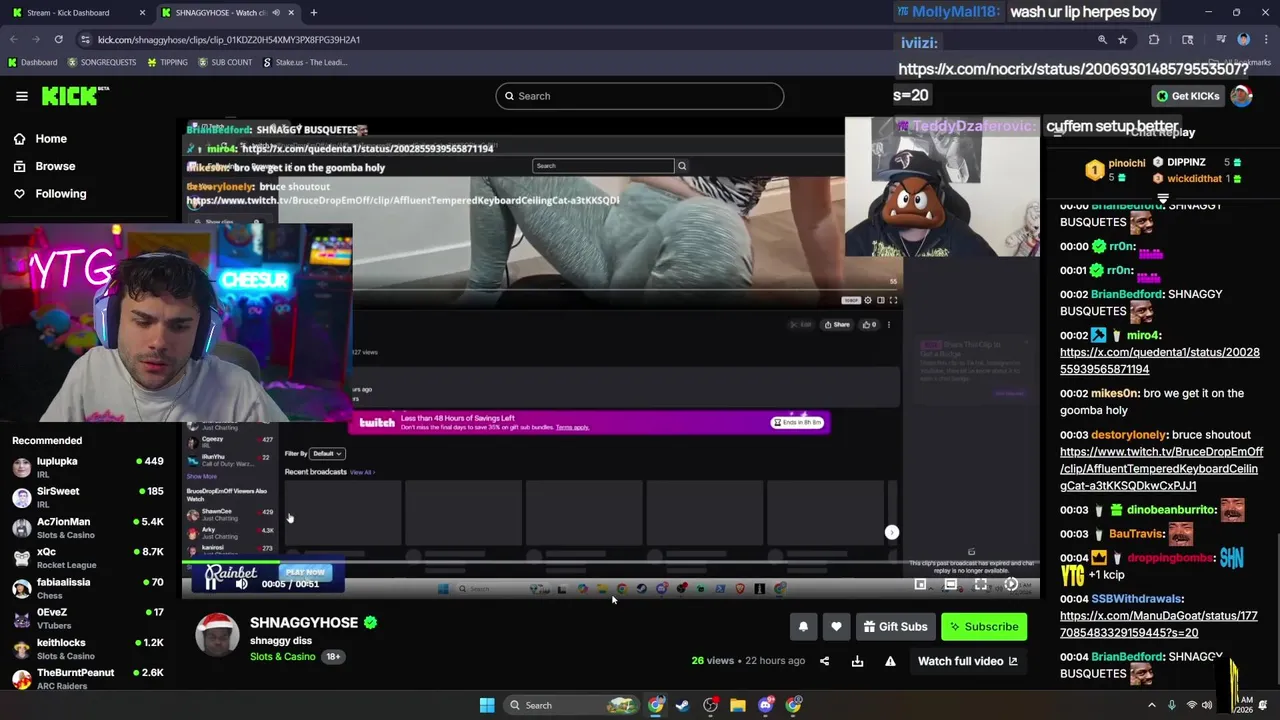Click the Kick search field
1280x720 pixels.
point(640,96)
